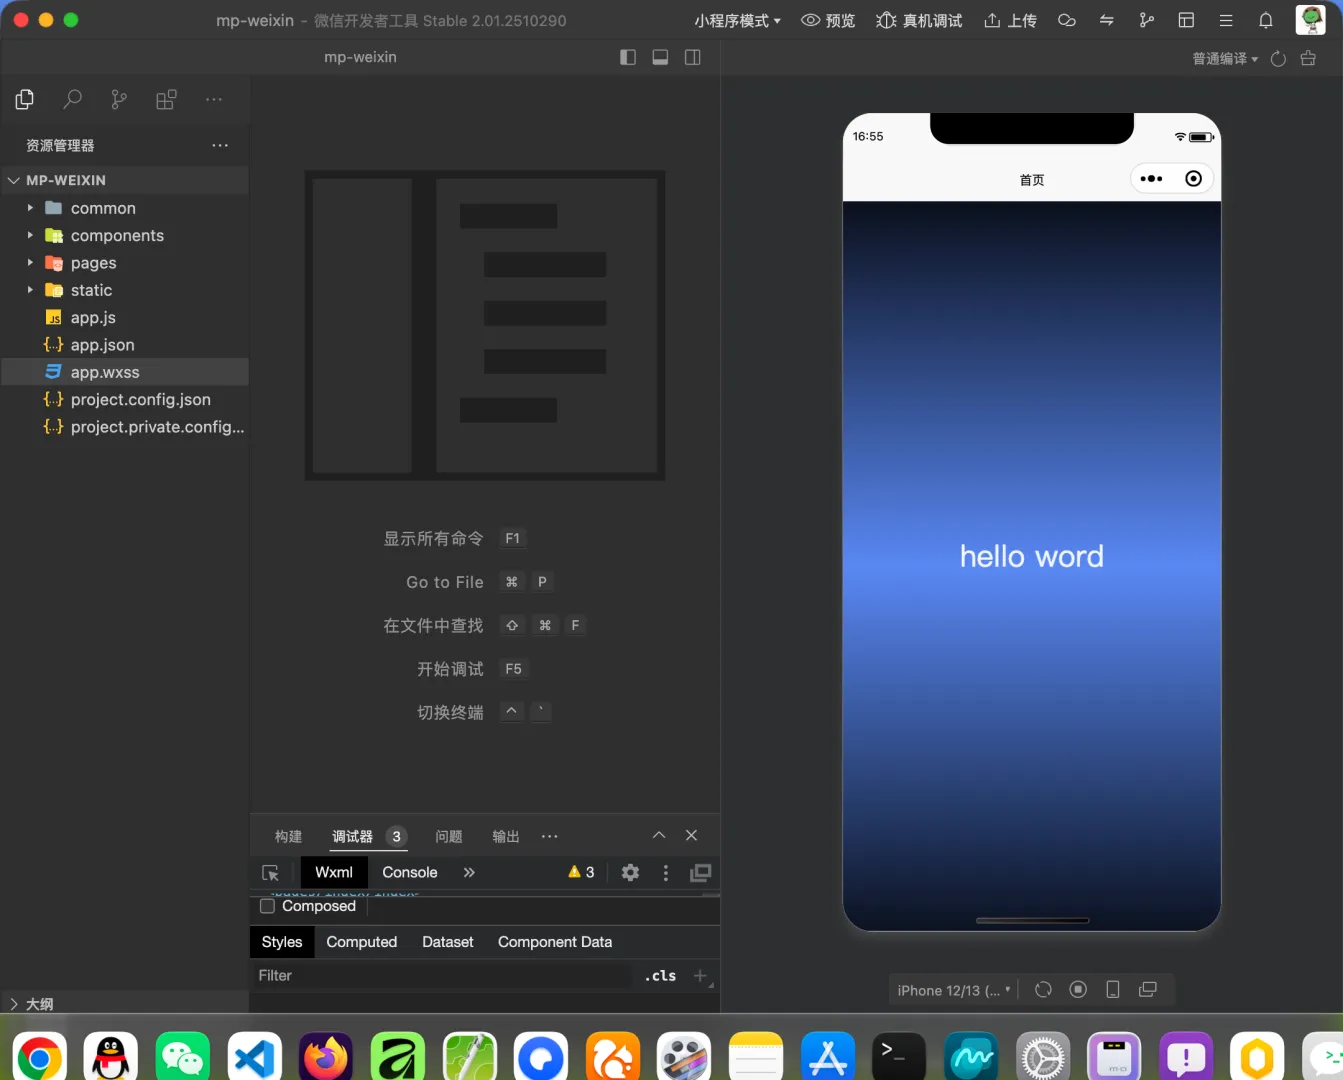Open the search icon in the sidebar
The height and width of the screenshot is (1080, 1343).
pos(72,99)
